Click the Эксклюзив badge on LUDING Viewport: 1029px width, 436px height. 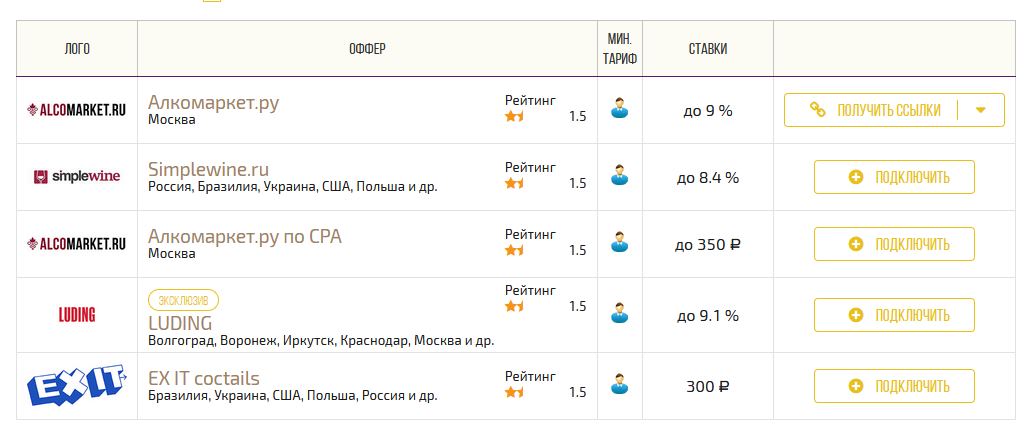pos(183,300)
